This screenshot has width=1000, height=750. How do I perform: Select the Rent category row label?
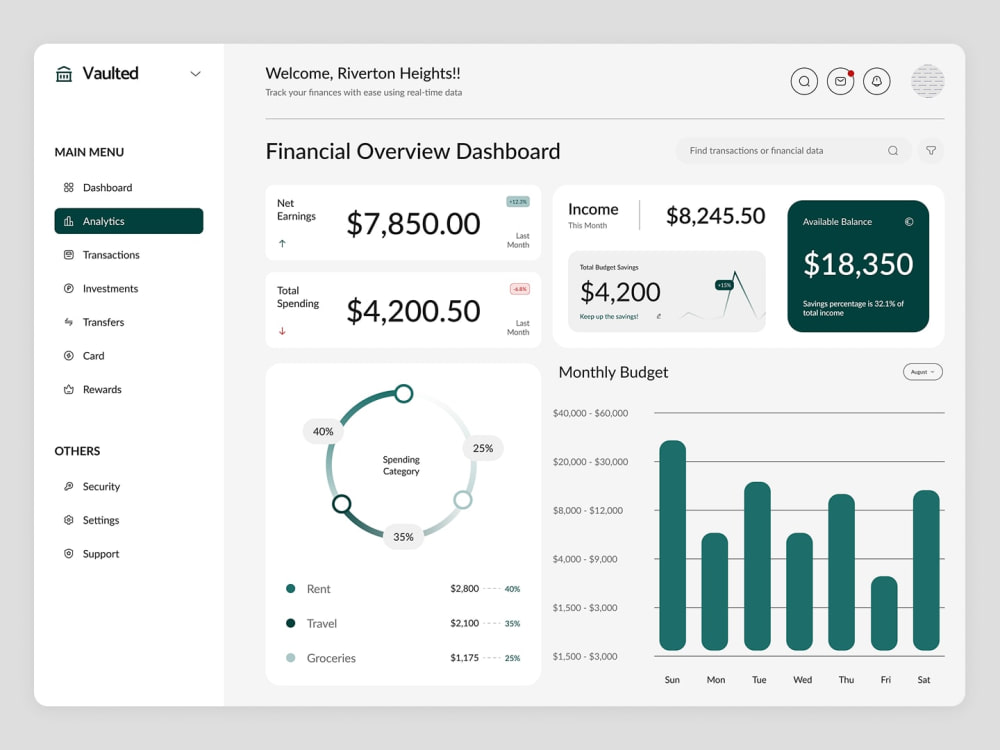[318, 589]
